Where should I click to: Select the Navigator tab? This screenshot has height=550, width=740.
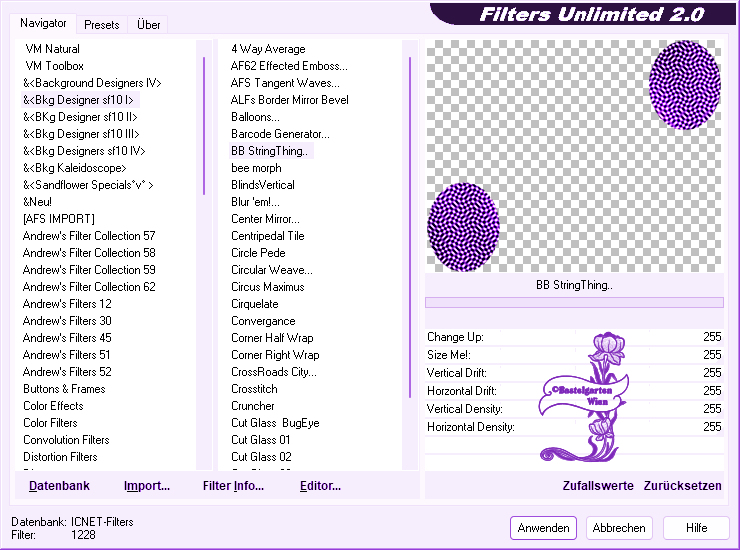tap(44, 23)
